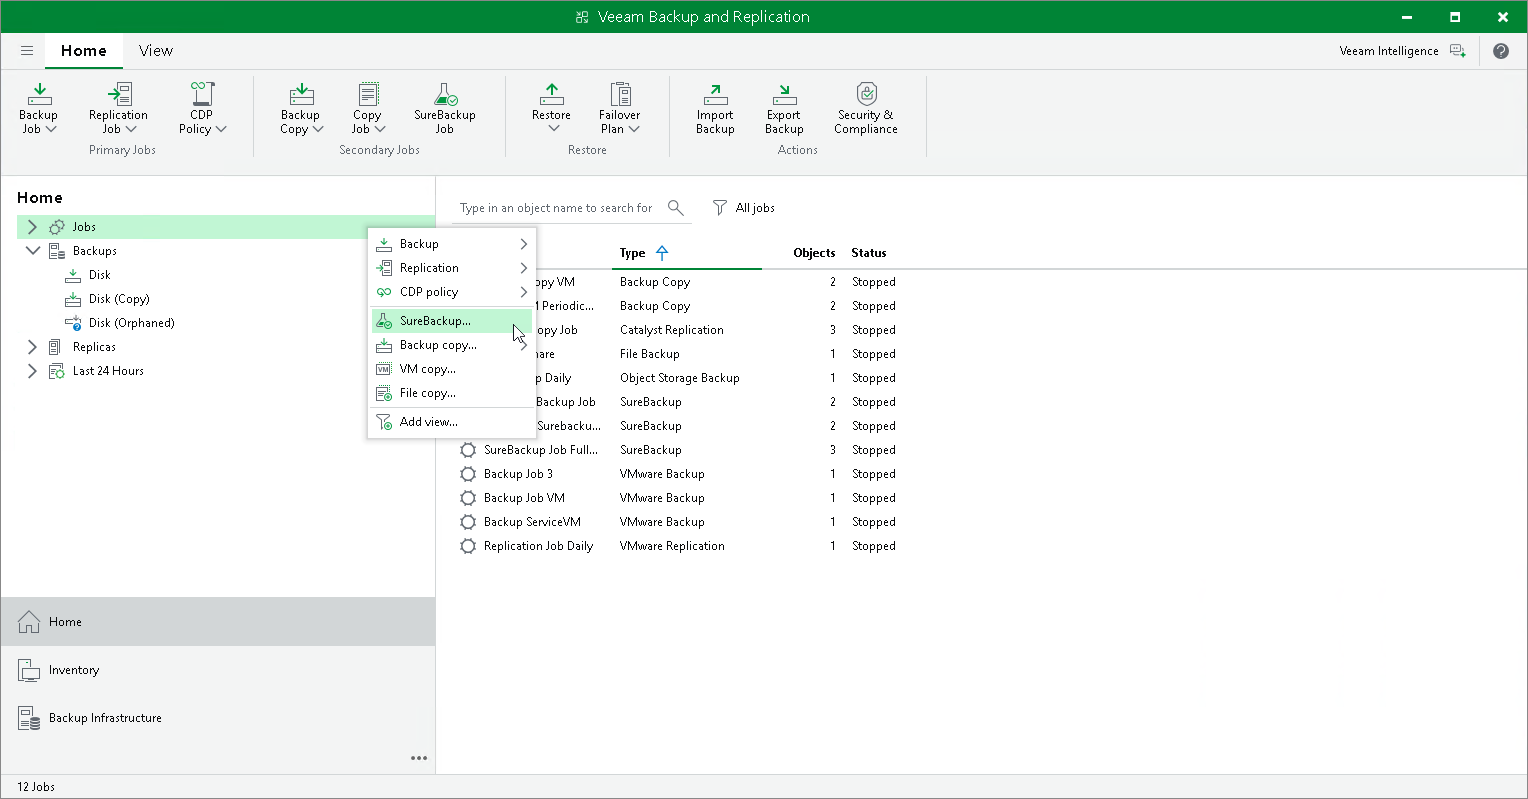Screen dimensions: 1528x799
Task: Choose SureBackup... in the context menu
Action: [x=452, y=321]
